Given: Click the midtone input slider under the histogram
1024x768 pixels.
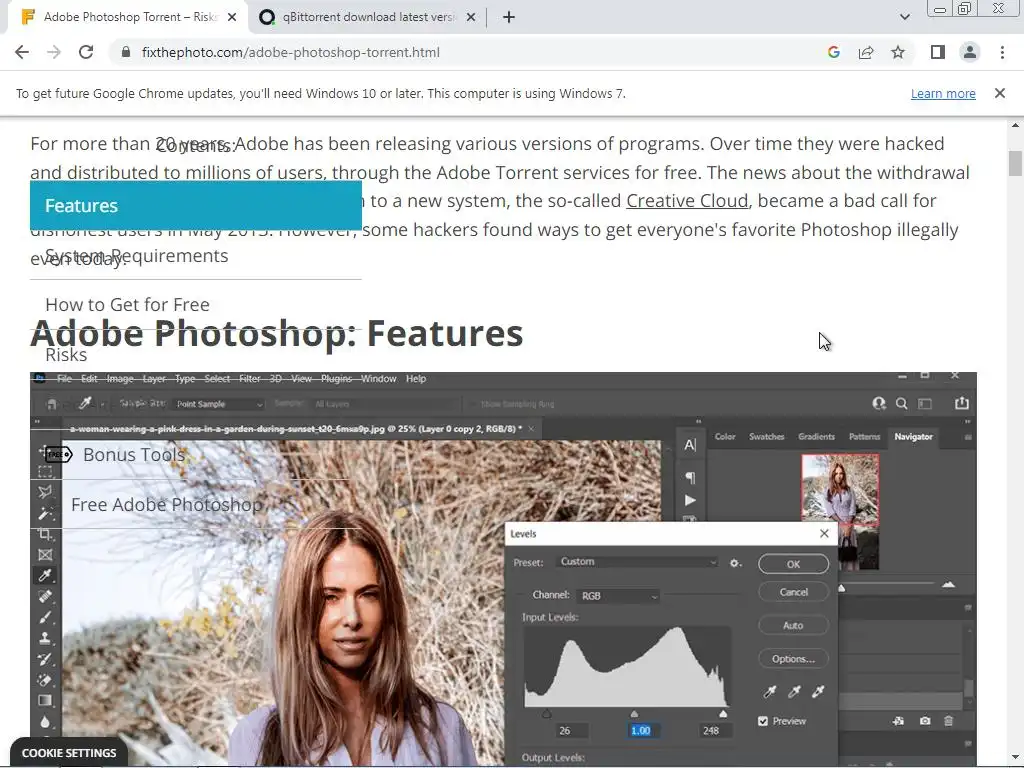Looking at the screenshot, I should [633, 714].
